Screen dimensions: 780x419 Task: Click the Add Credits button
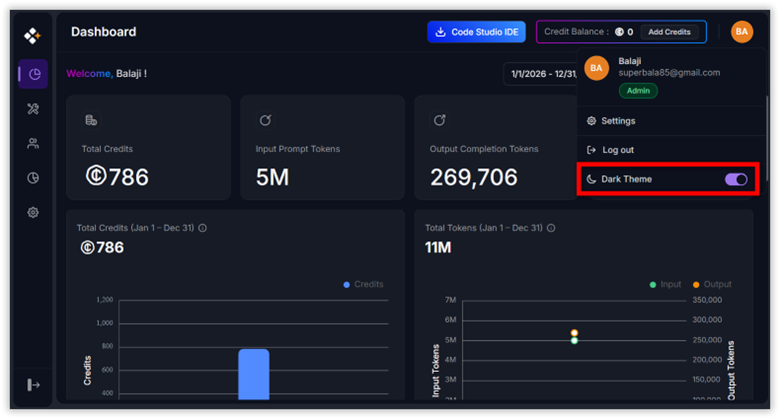click(x=669, y=32)
